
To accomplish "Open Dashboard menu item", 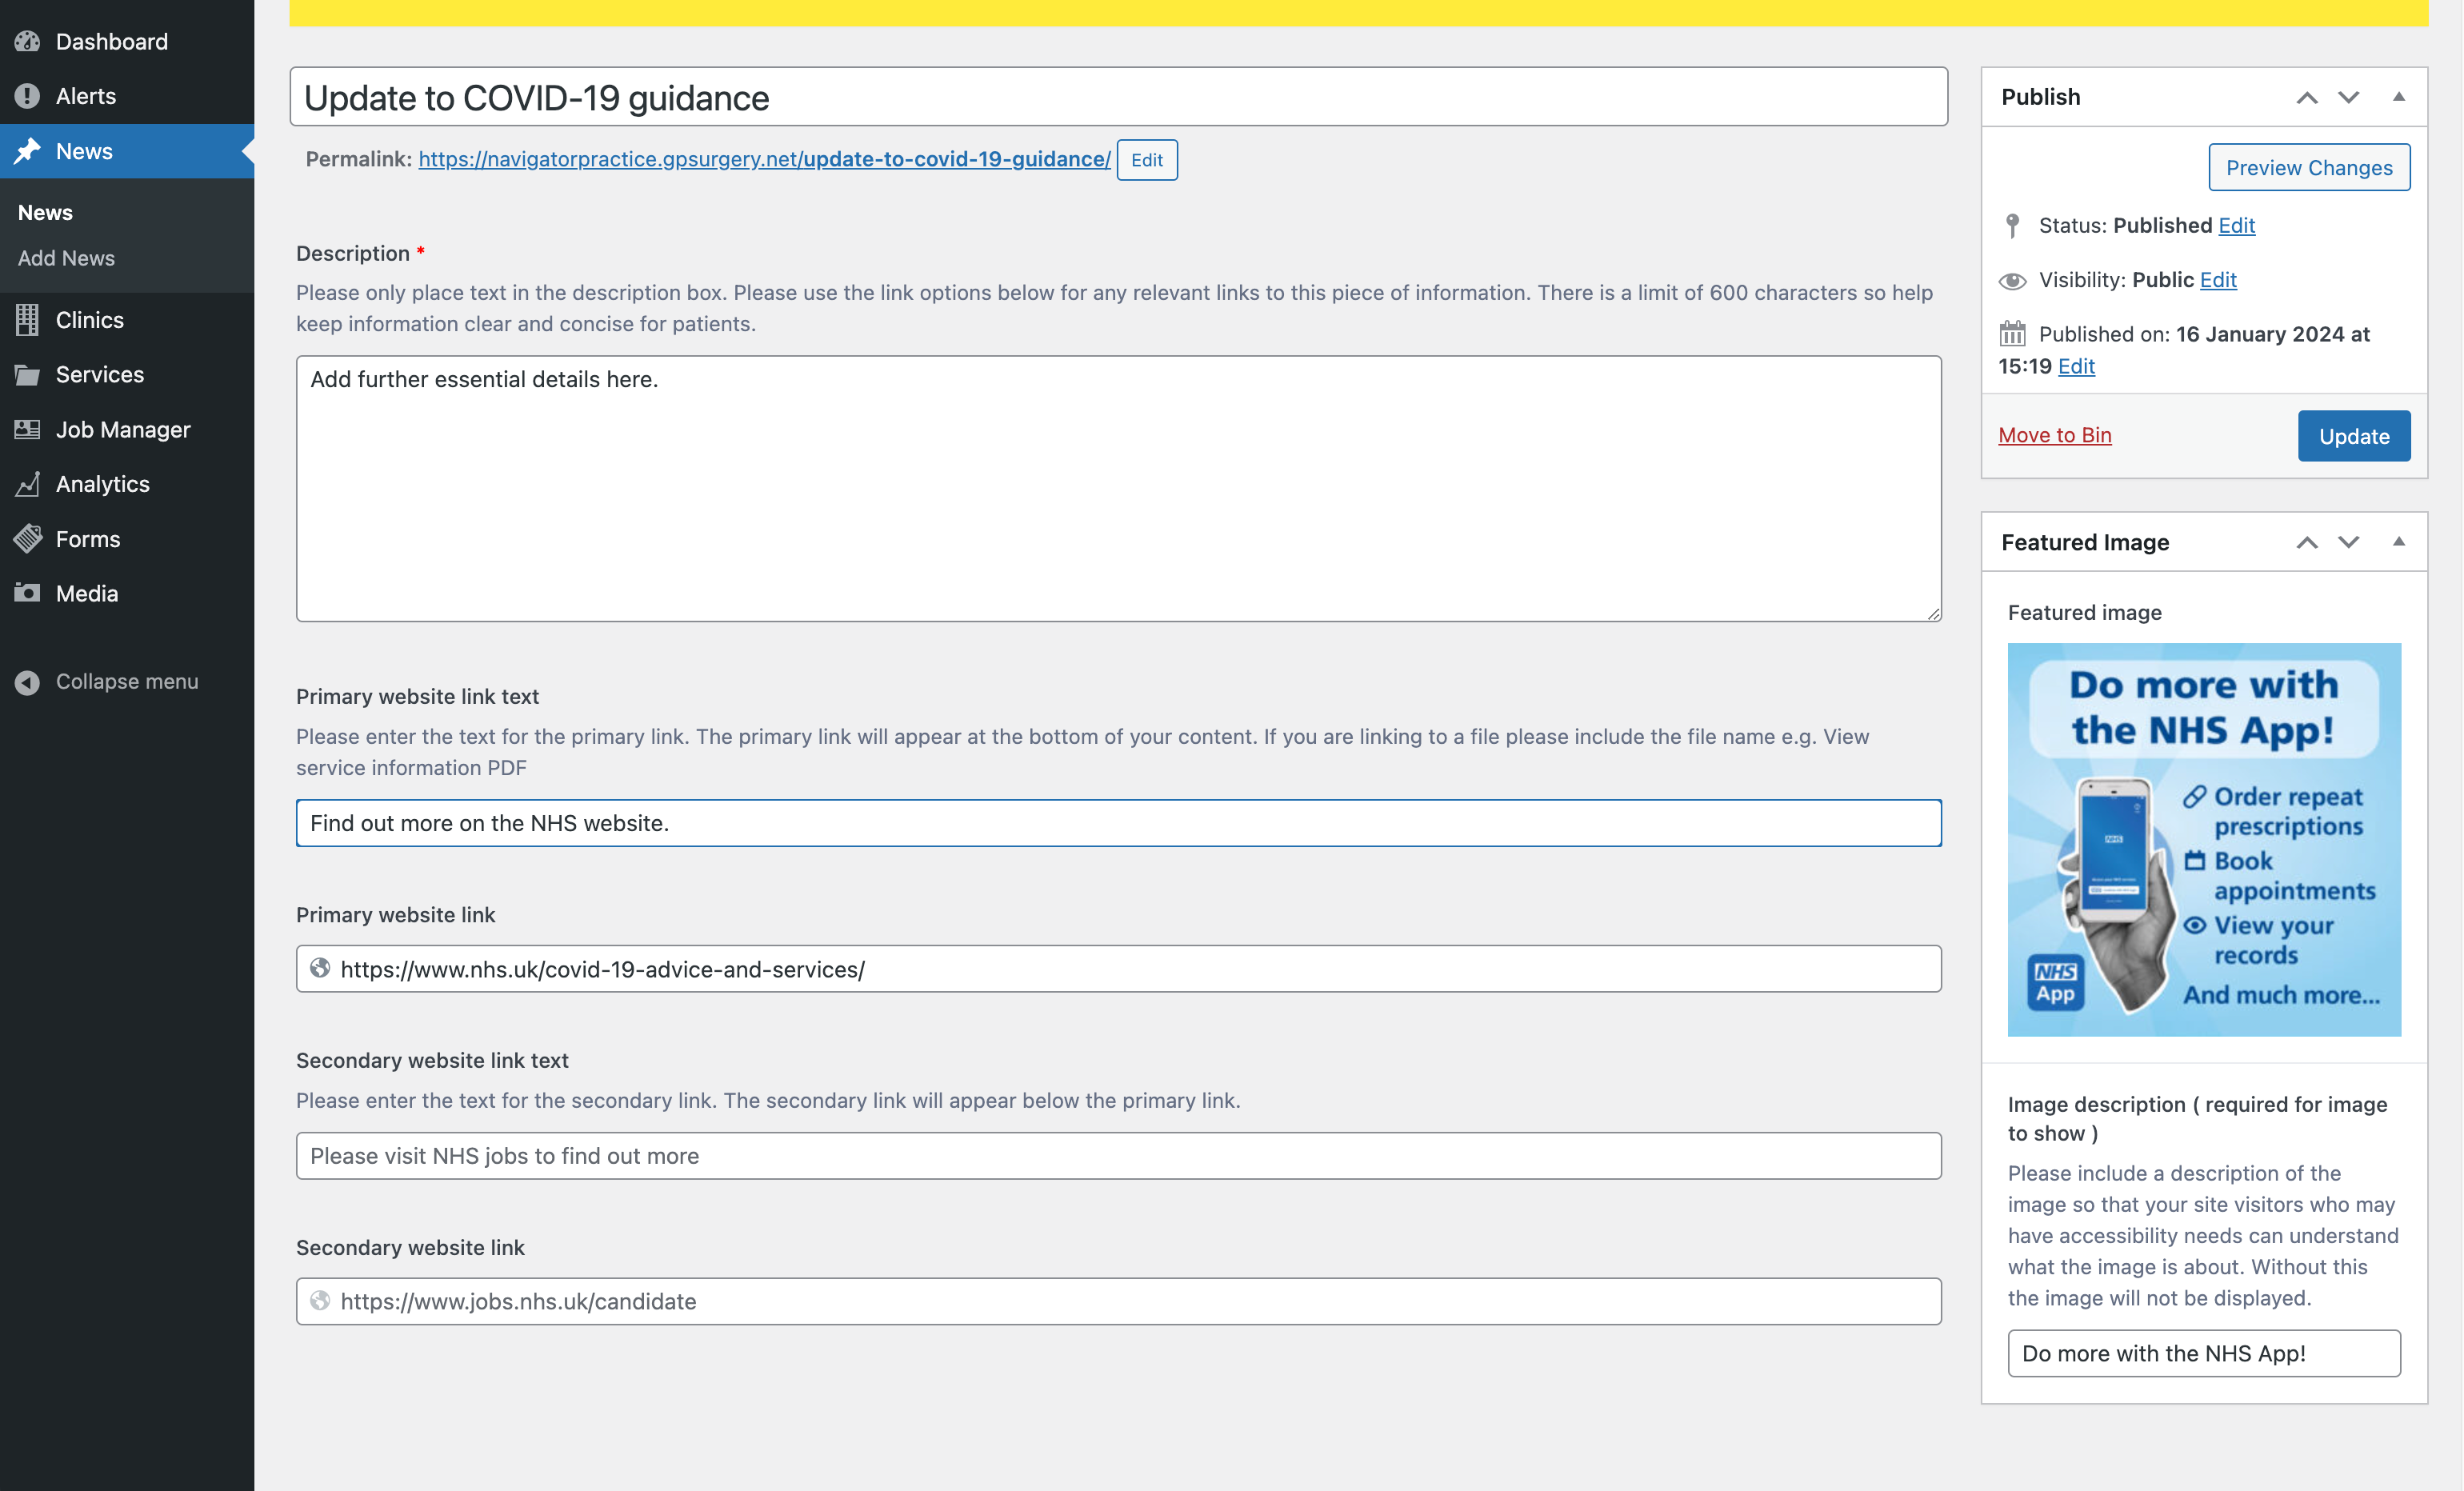I will 127,41.
